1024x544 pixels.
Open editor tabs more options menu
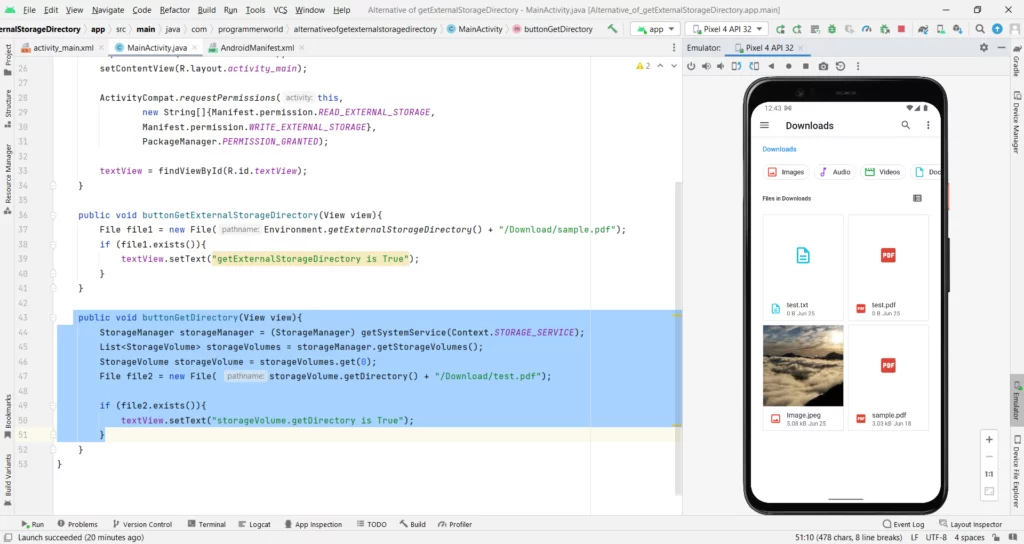(x=674, y=48)
